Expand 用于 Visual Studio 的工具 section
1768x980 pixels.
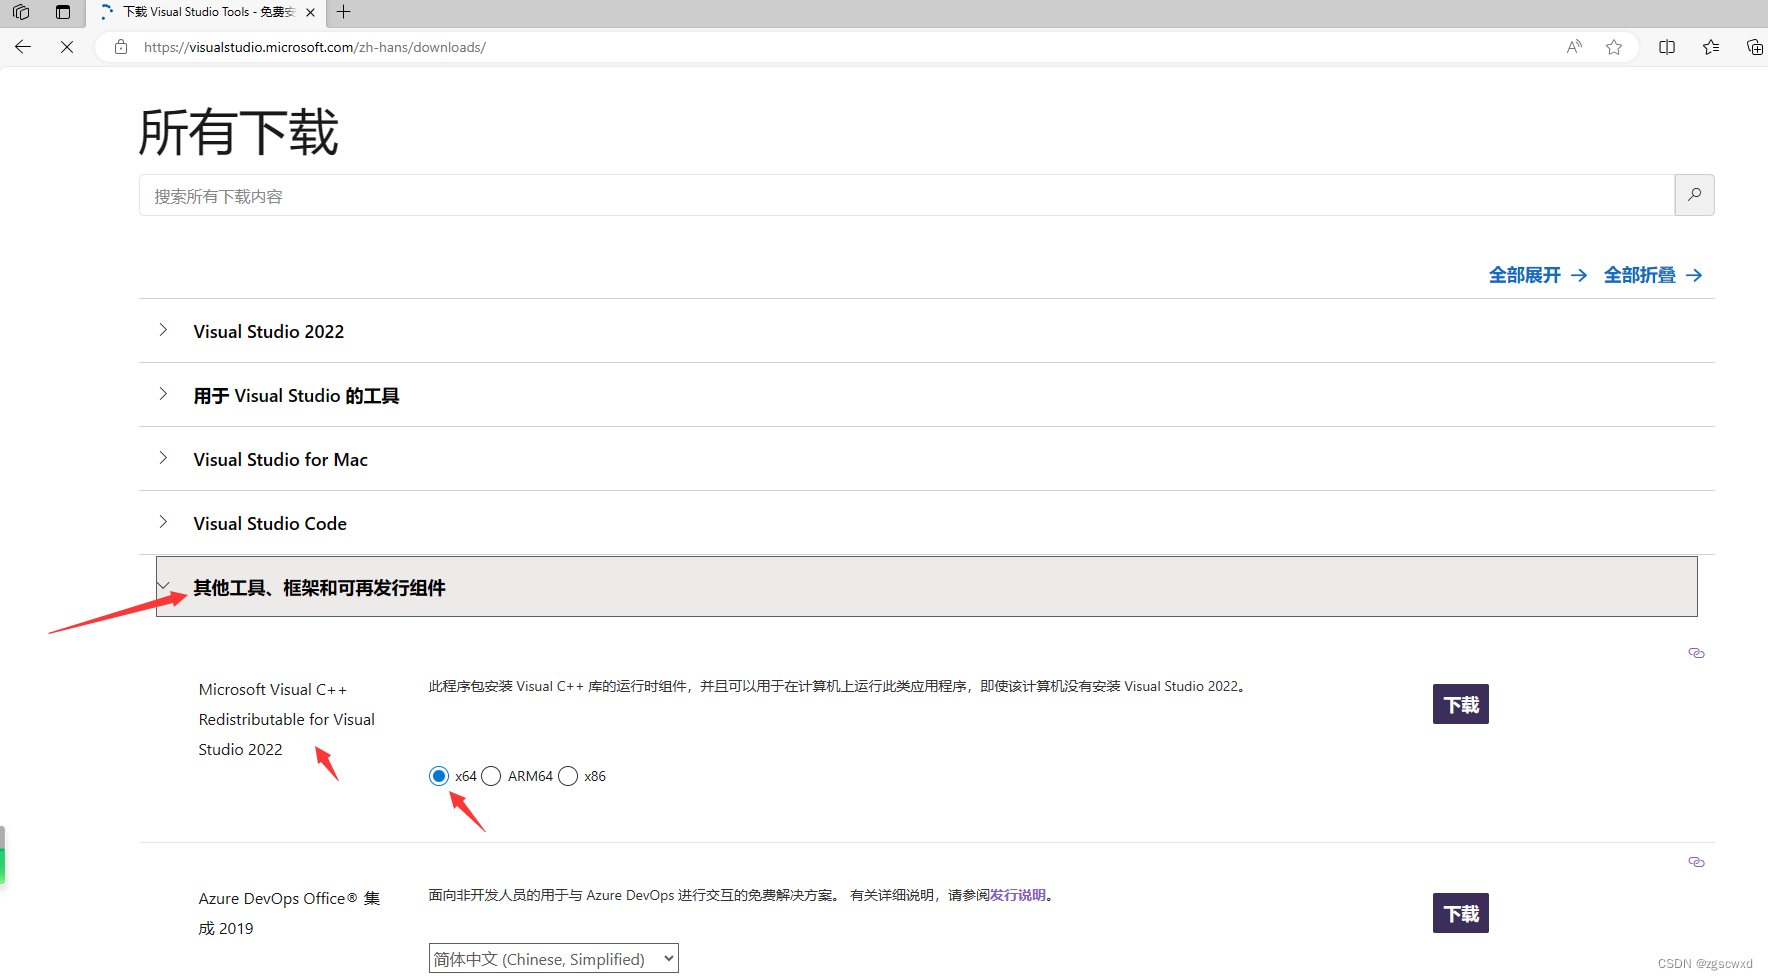926,395
